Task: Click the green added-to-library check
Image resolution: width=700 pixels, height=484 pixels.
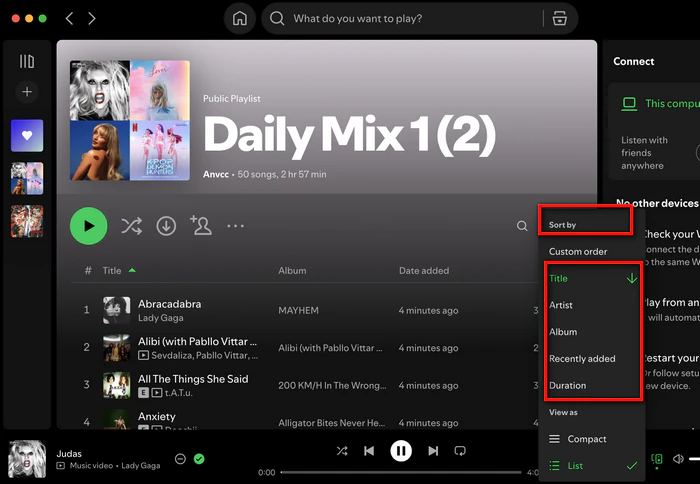Action: pyautogui.click(x=199, y=459)
